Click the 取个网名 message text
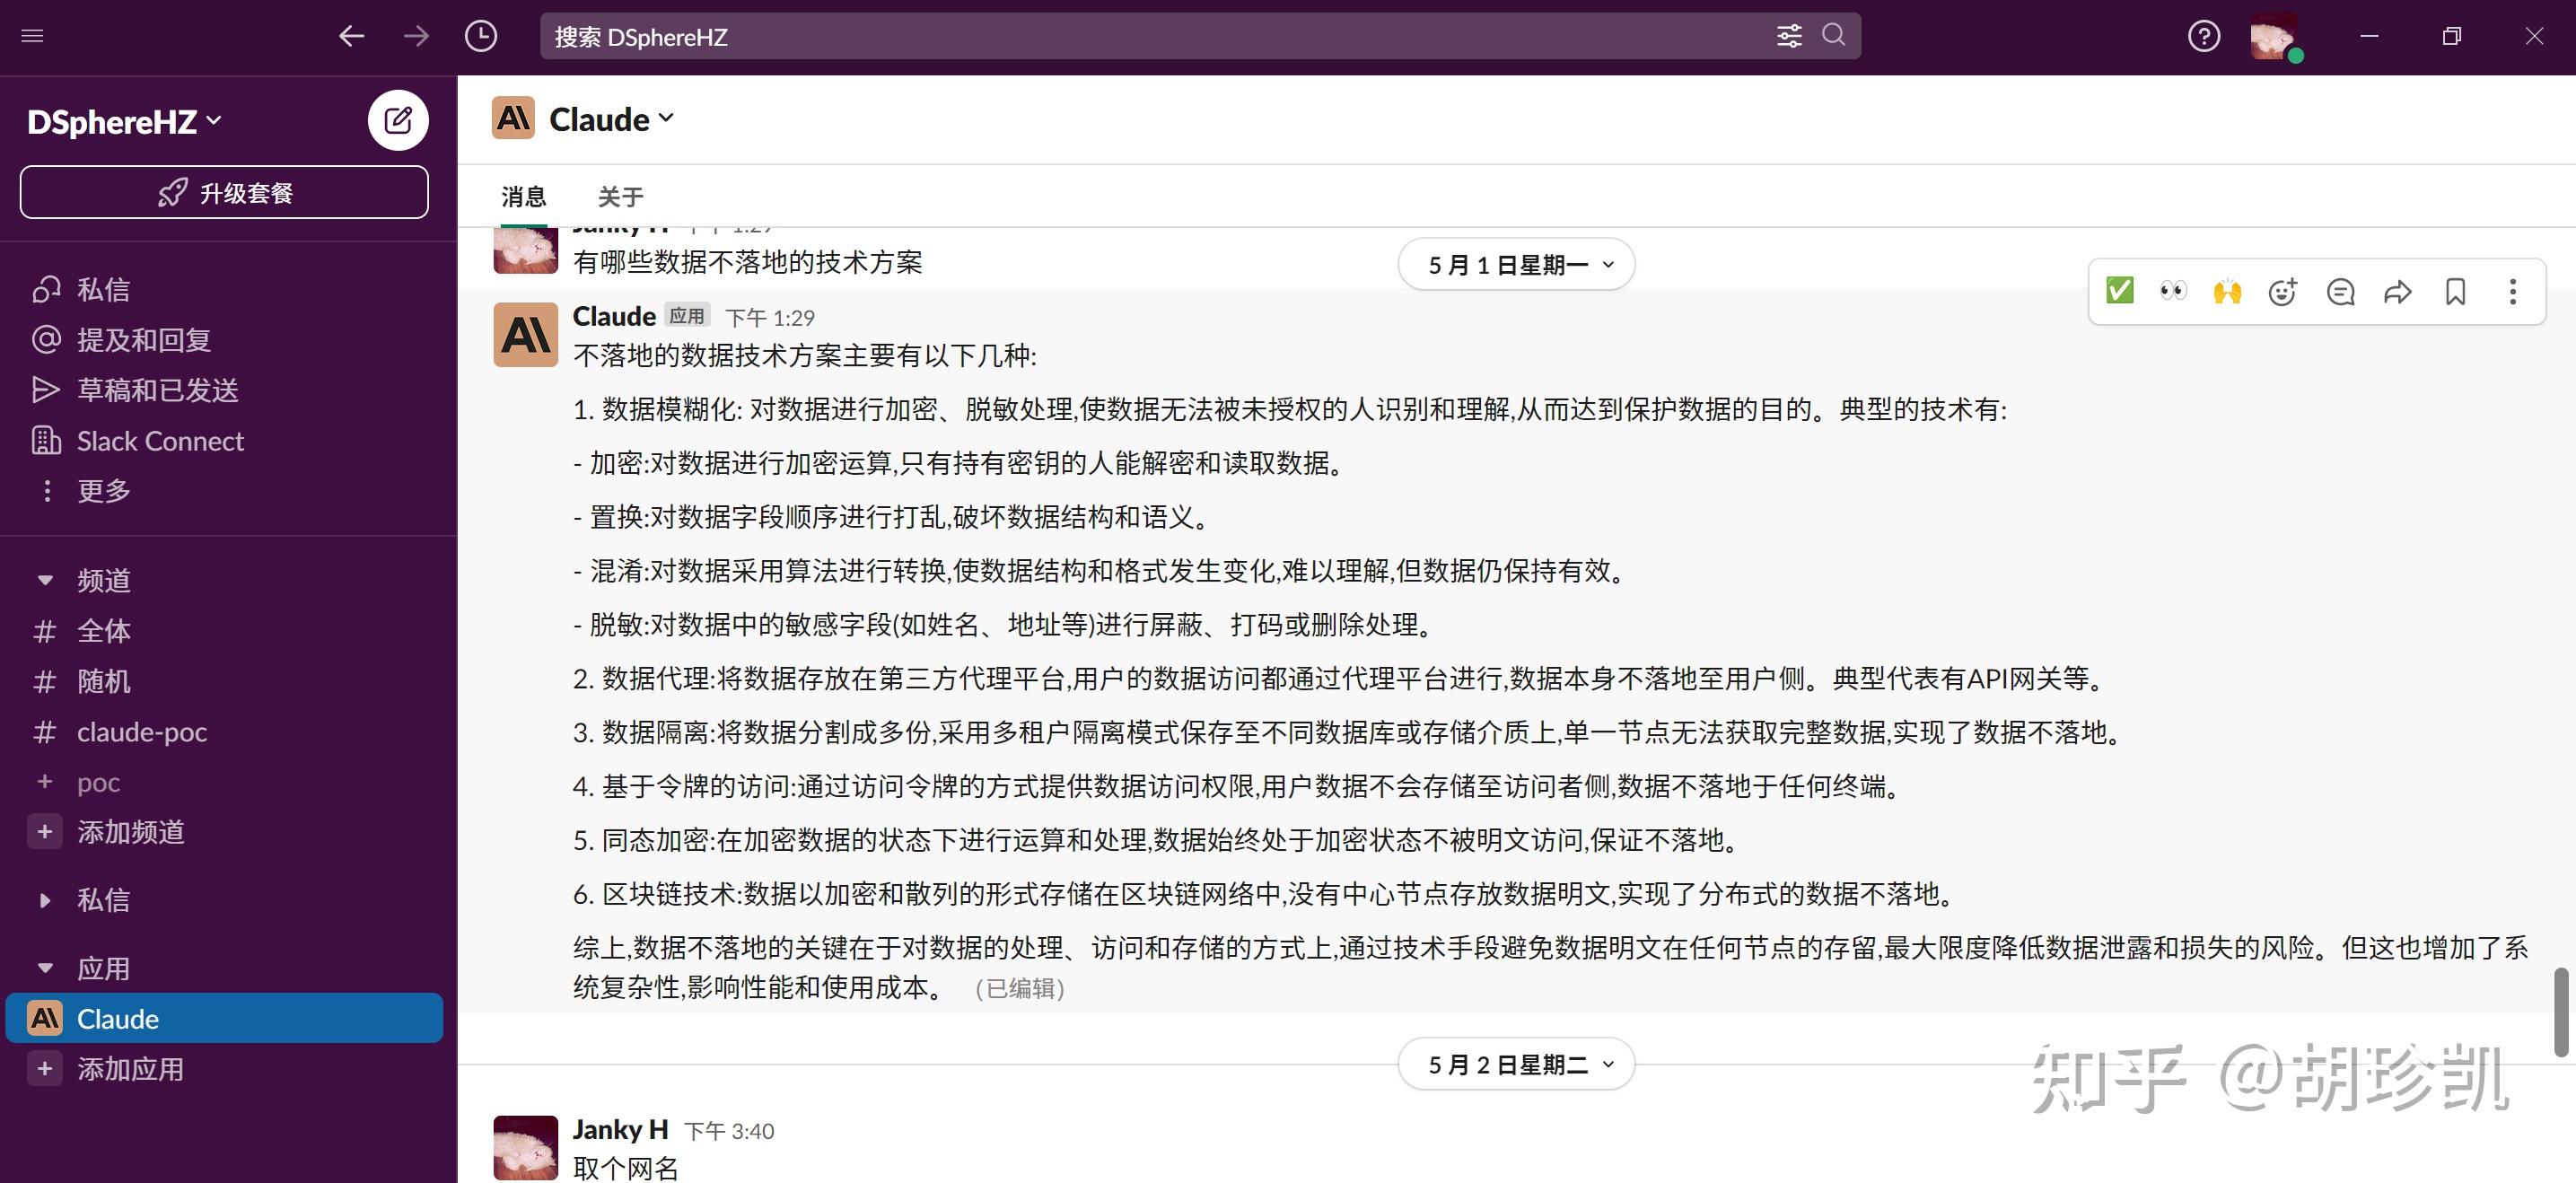 [x=626, y=1167]
